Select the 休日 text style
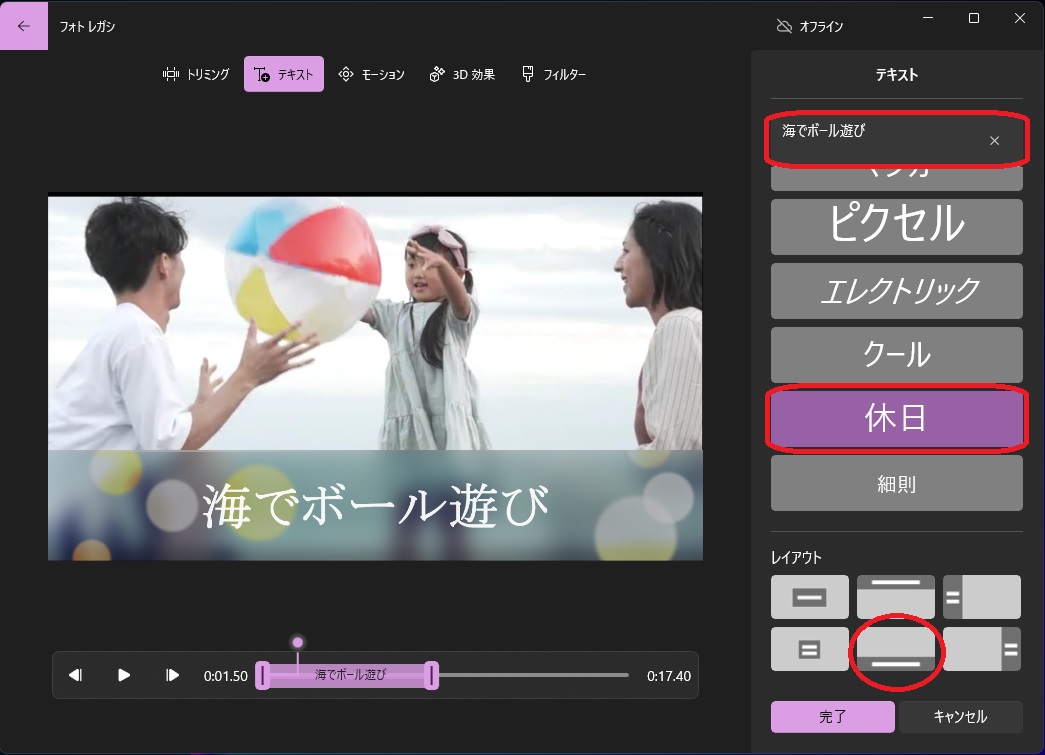This screenshot has width=1045, height=755. [x=896, y=418]
